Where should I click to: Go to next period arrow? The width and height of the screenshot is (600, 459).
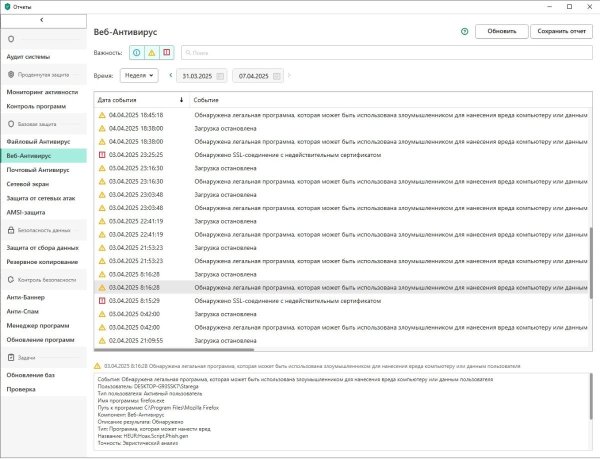289,75
